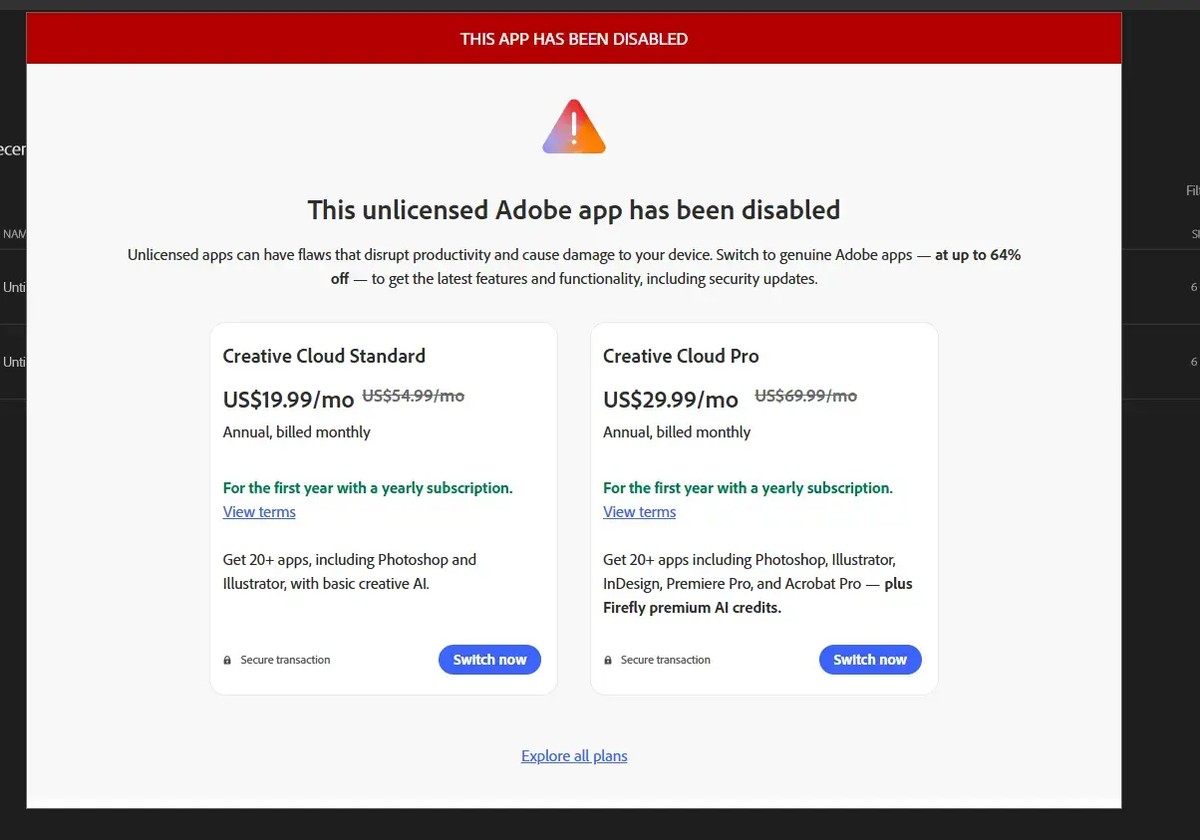Click lock icon in Creative Cloud Pro card

pos(608,660)
